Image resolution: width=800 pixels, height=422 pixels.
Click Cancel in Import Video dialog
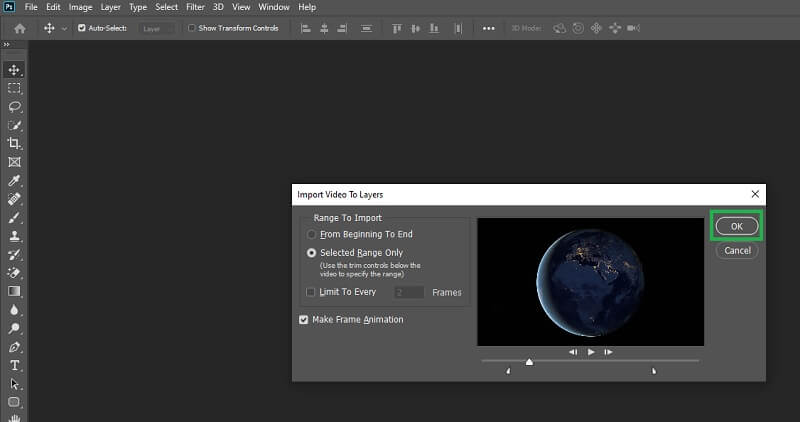click(737, 251)
